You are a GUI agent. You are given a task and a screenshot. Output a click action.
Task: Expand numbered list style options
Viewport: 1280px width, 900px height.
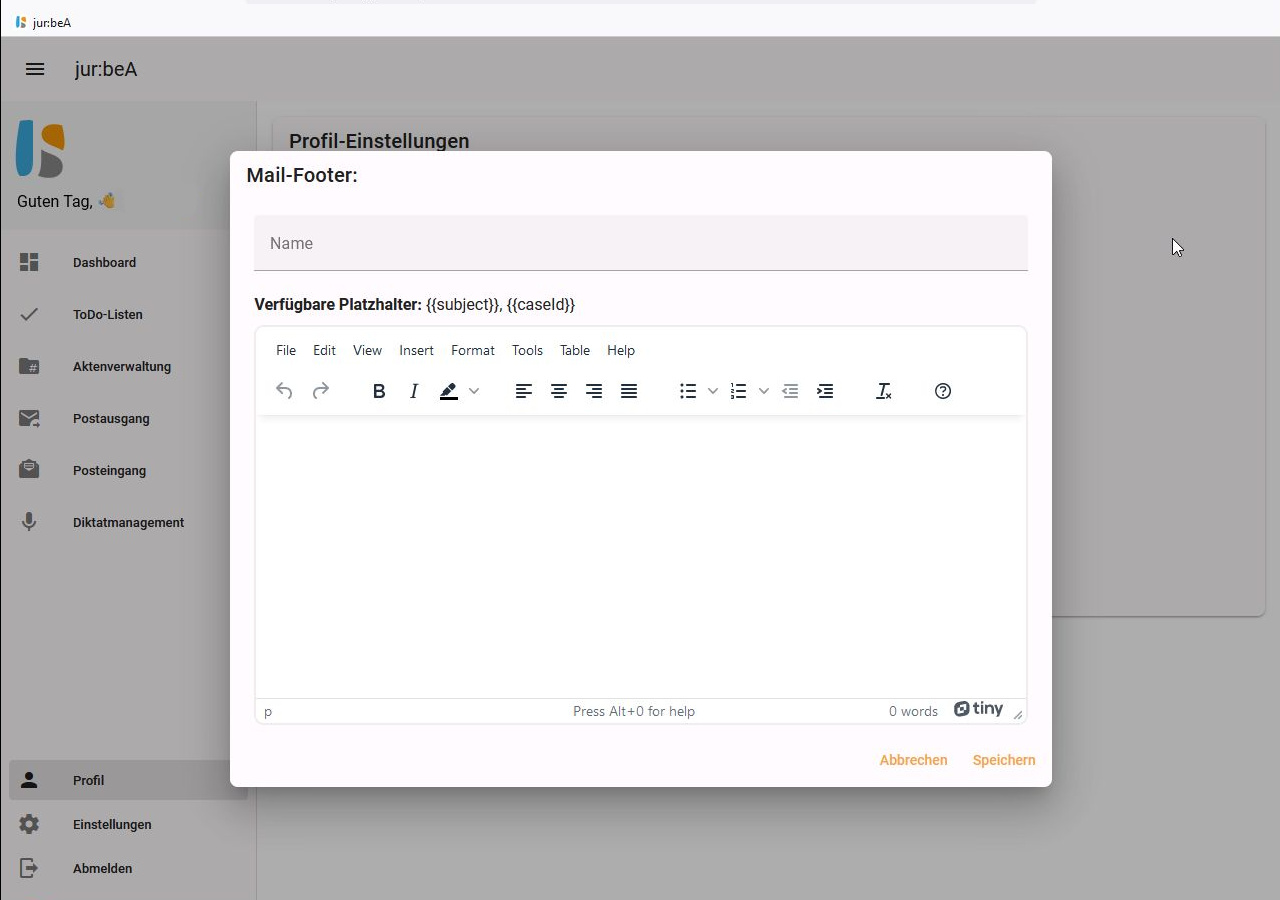pos(764,391)
